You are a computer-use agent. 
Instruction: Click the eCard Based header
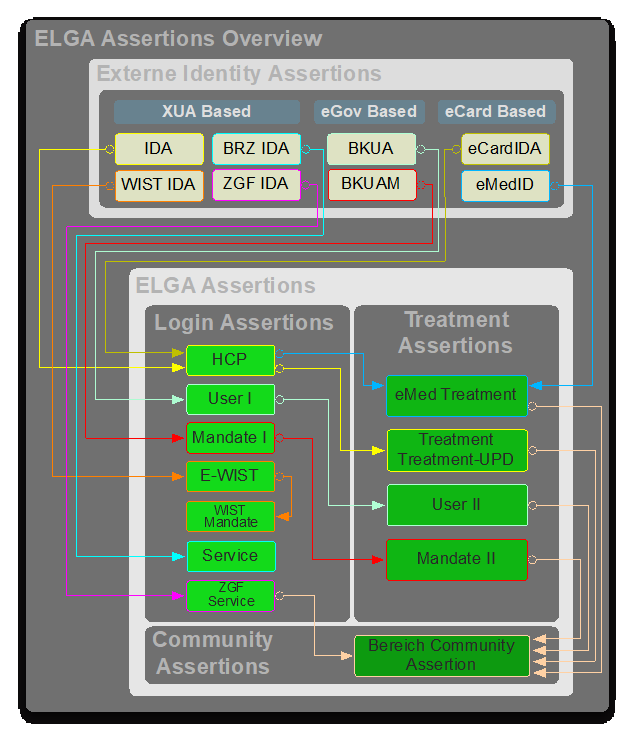coord(496,111)
